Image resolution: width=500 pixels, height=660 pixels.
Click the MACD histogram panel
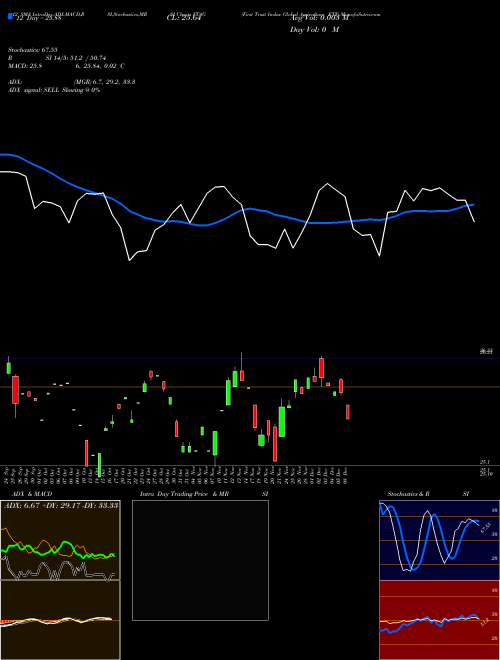pyautogui.click(x=60, y=620)
